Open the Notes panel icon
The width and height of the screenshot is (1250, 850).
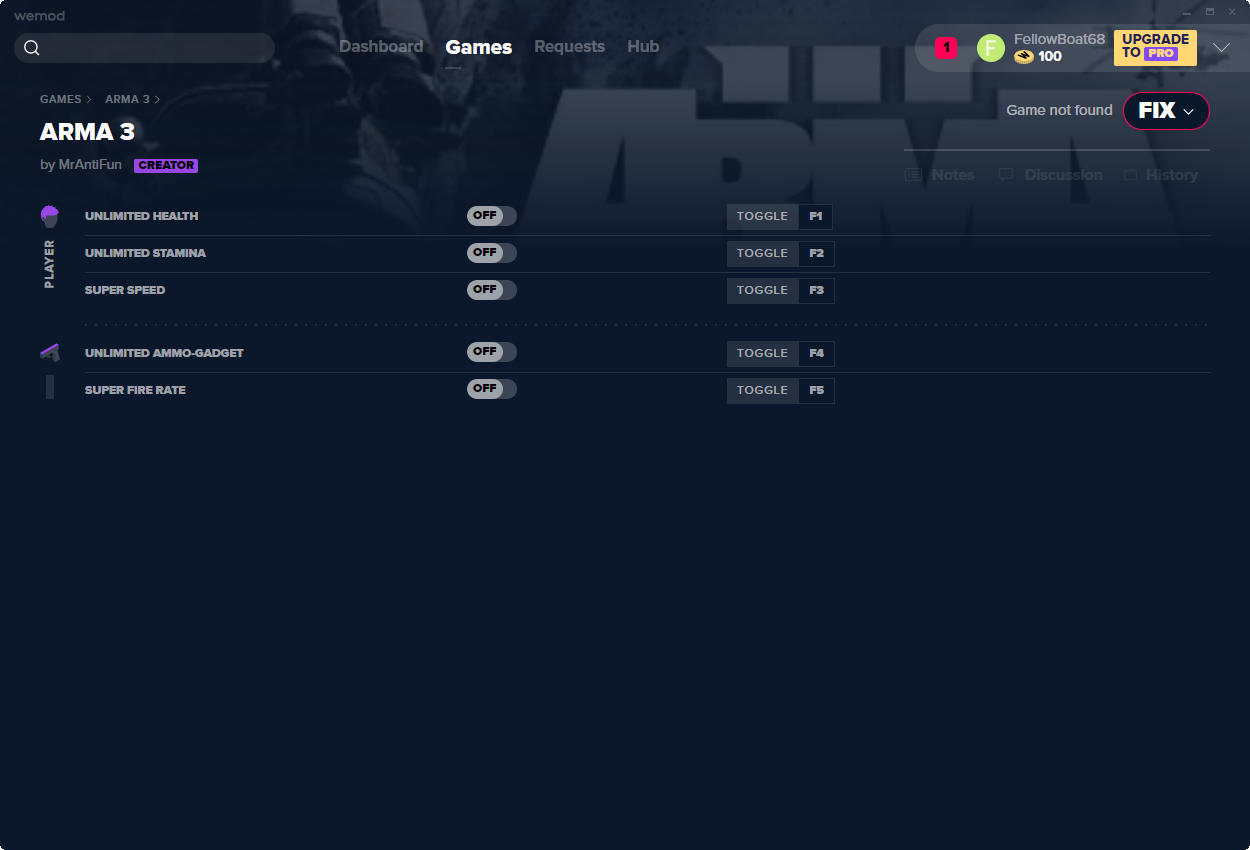[913, 175]
